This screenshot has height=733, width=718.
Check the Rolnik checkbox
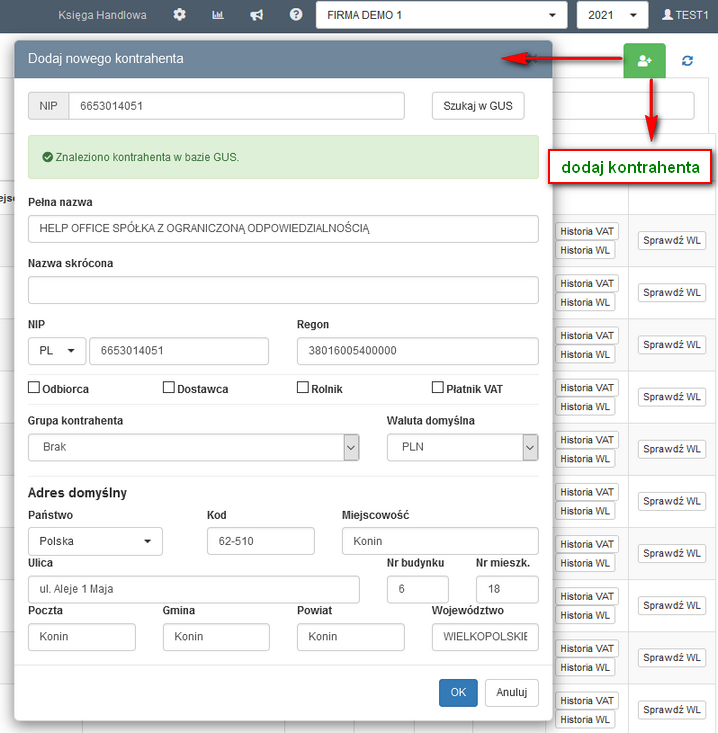pyautogui.click(x=302, y=388)
